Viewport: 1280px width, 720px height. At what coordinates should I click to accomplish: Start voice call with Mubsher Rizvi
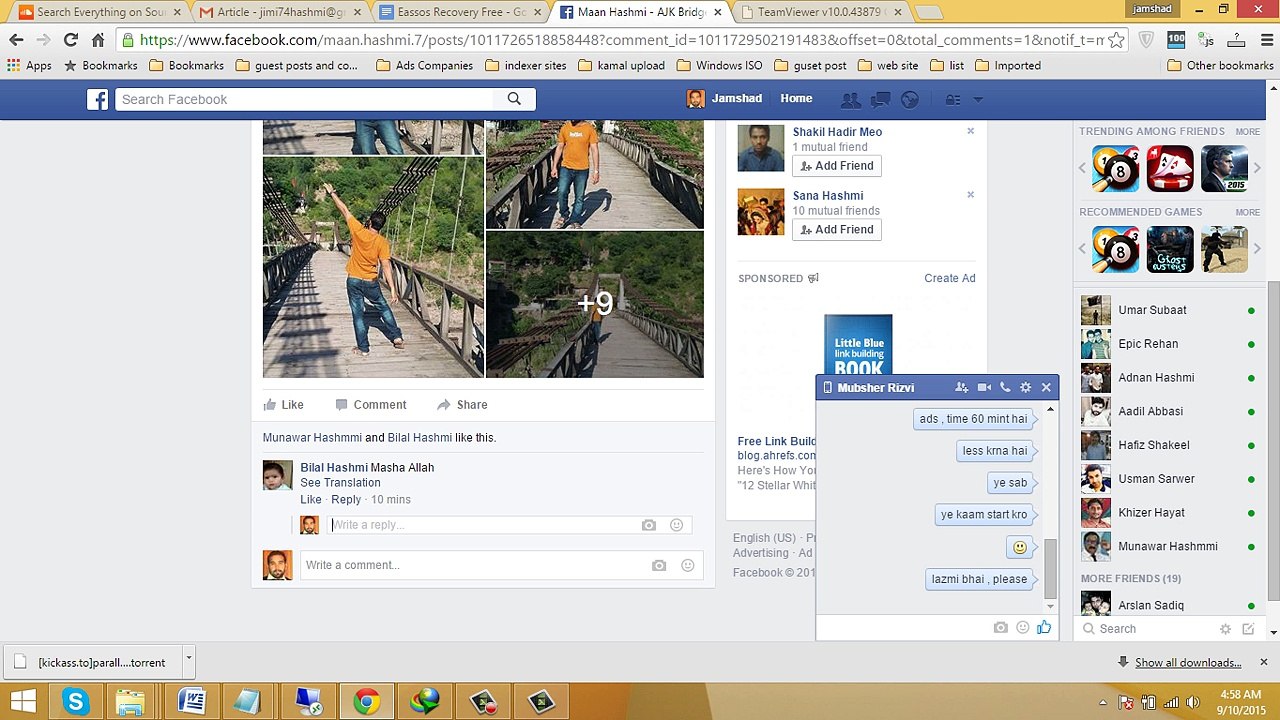[x=1005, y=387]
